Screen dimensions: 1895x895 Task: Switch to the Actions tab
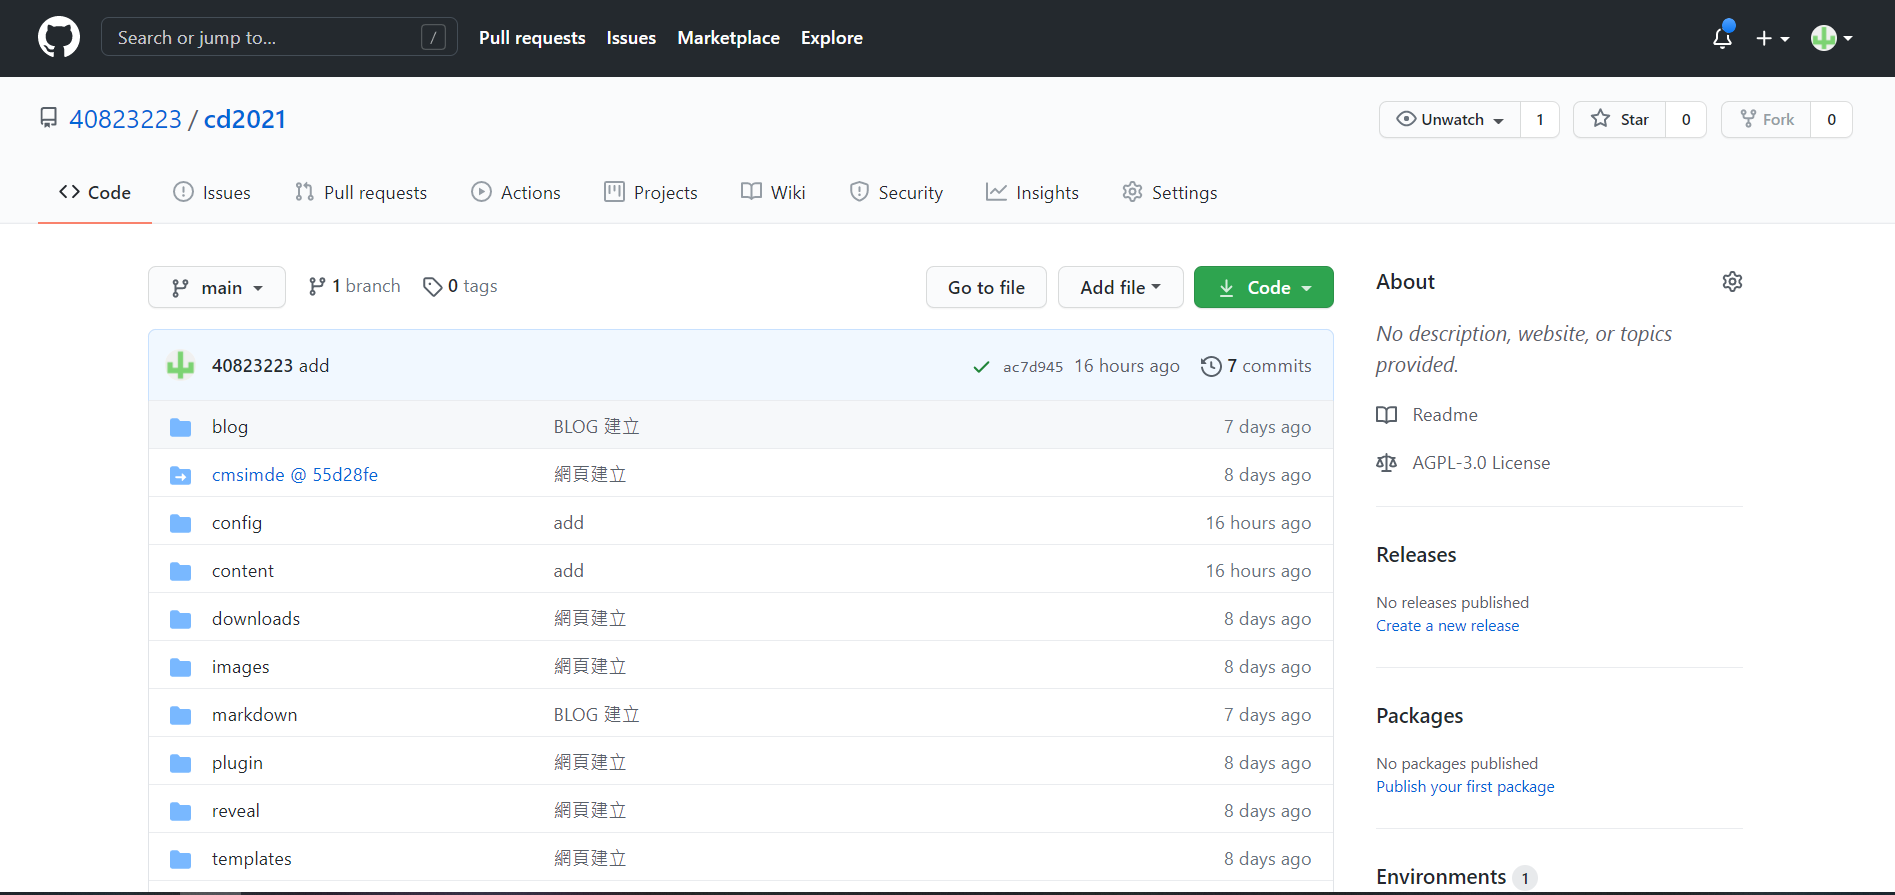click(x=516, y=192)
